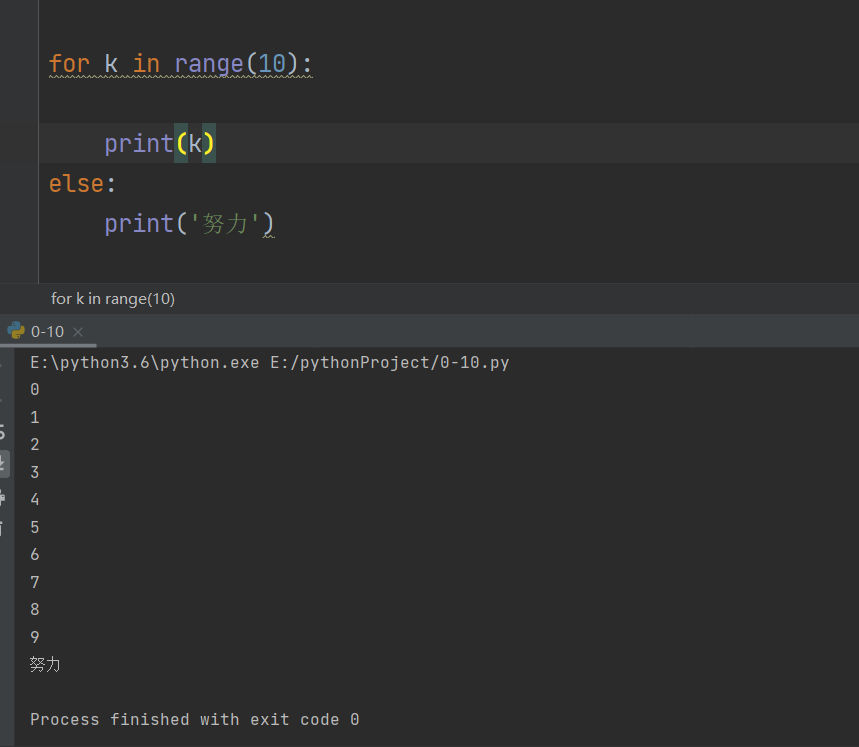Click the output line '6' in the console
859x747 pixels.
pos(35,554)
